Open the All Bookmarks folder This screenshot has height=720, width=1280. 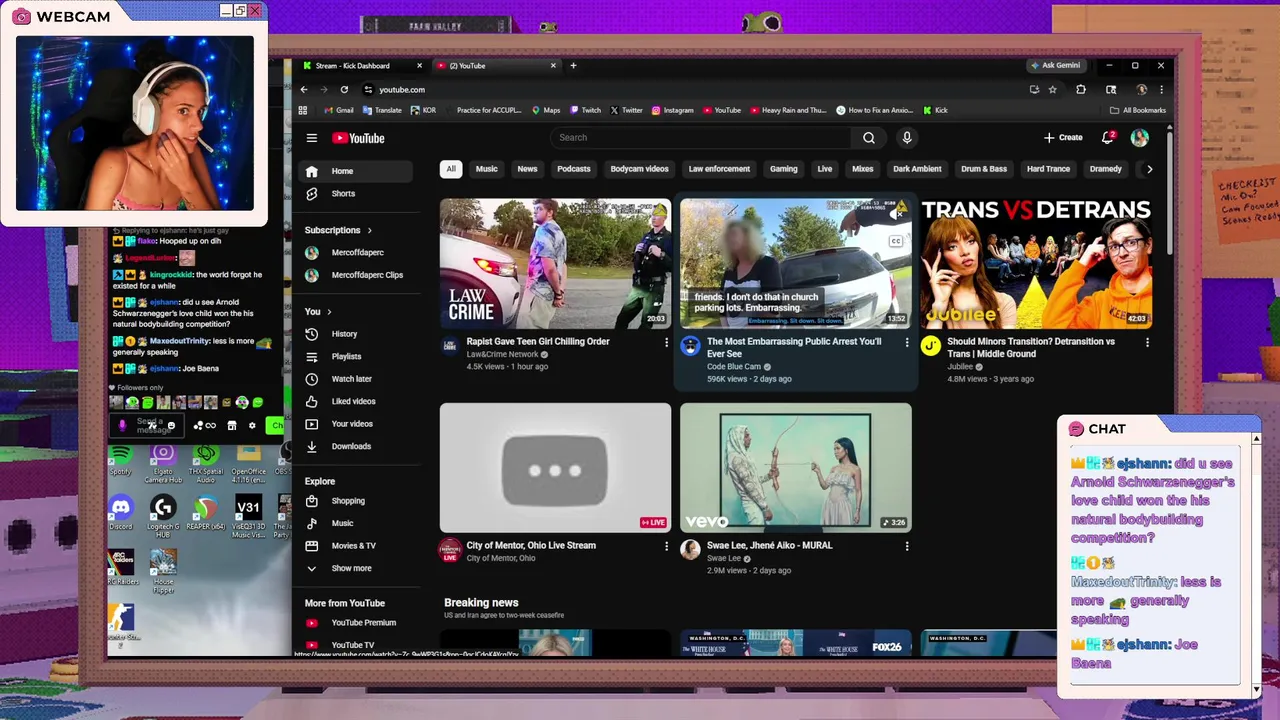pyautogui.click(x=1138, y=110)
